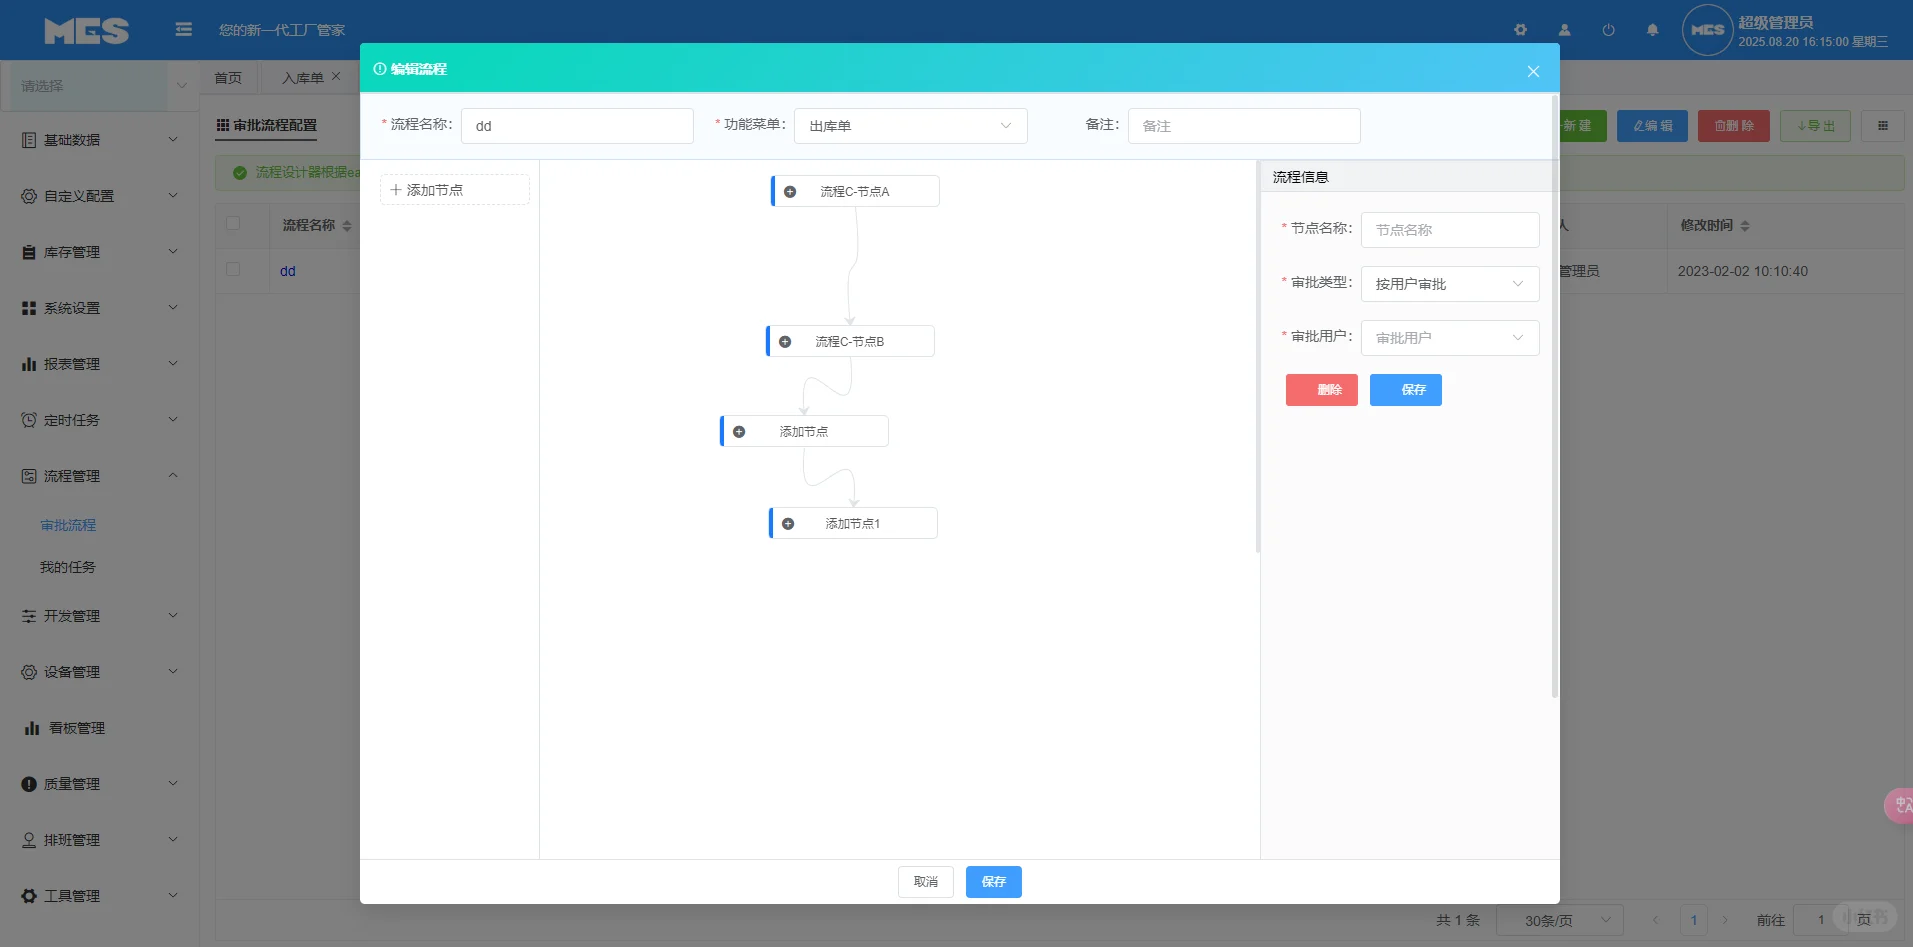Open the 审批用户 dropdown

[x=1450, y=338]
